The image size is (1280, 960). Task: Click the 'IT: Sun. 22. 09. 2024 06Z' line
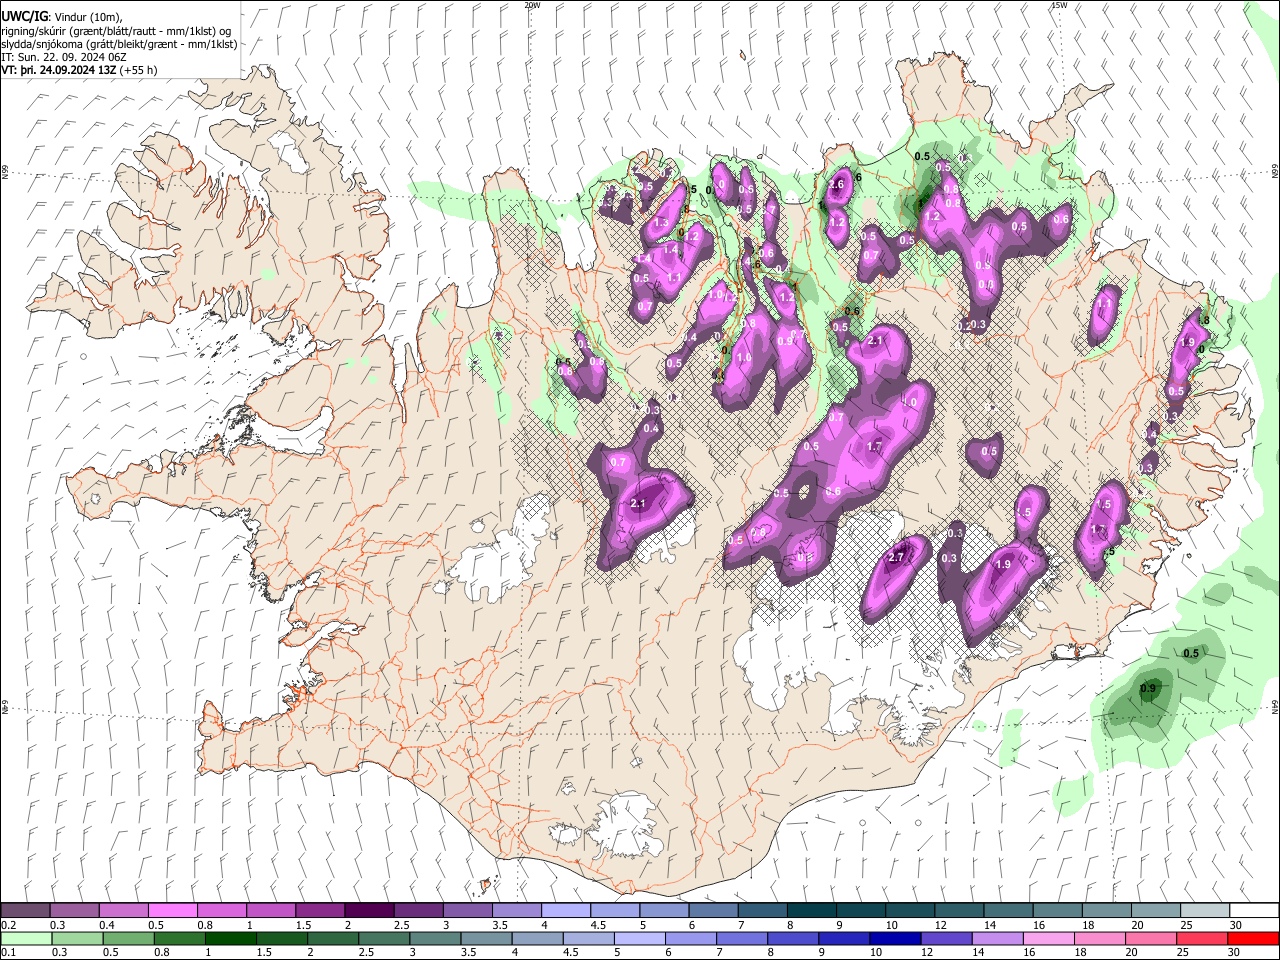(x=63, y=57)
